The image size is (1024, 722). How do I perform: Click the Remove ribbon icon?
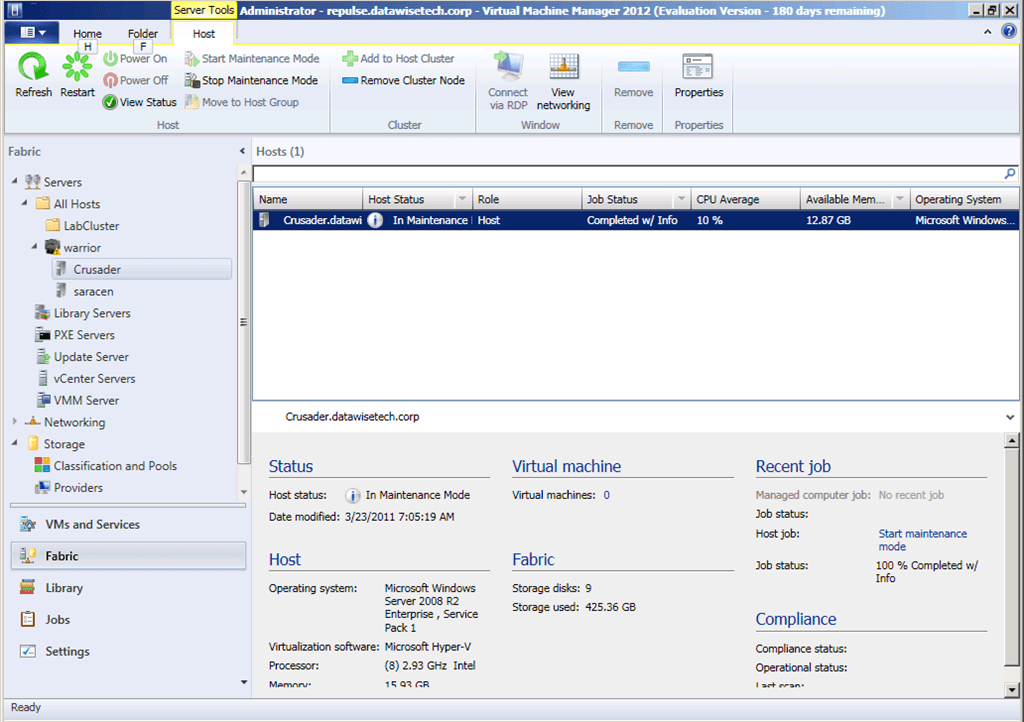click(633, 67)
